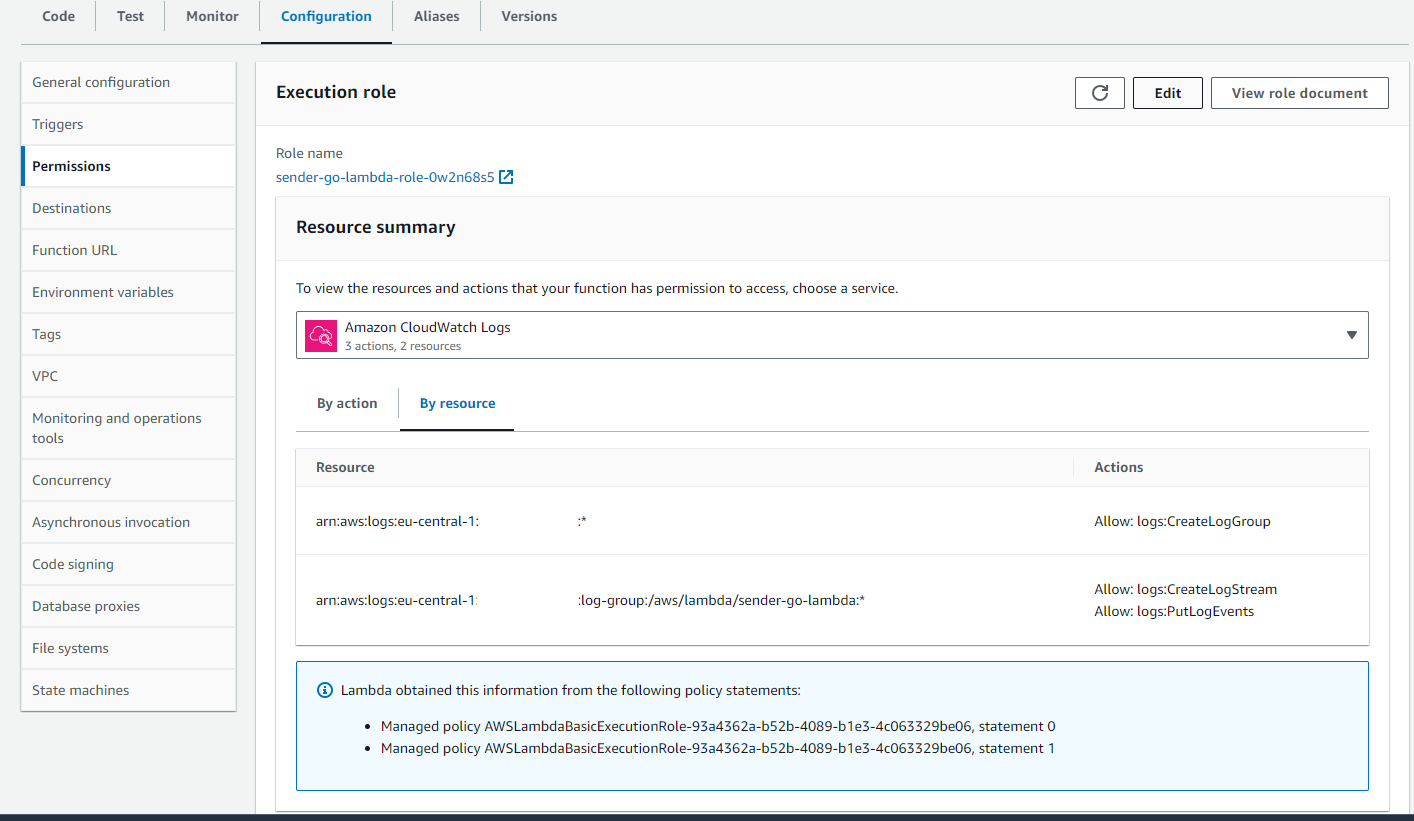Image resolution: width=1414 pixels, height=821 pixels.
Task: Click Allow: logs:PutLogEvents action text
Action: click(x=1174, y=611)
